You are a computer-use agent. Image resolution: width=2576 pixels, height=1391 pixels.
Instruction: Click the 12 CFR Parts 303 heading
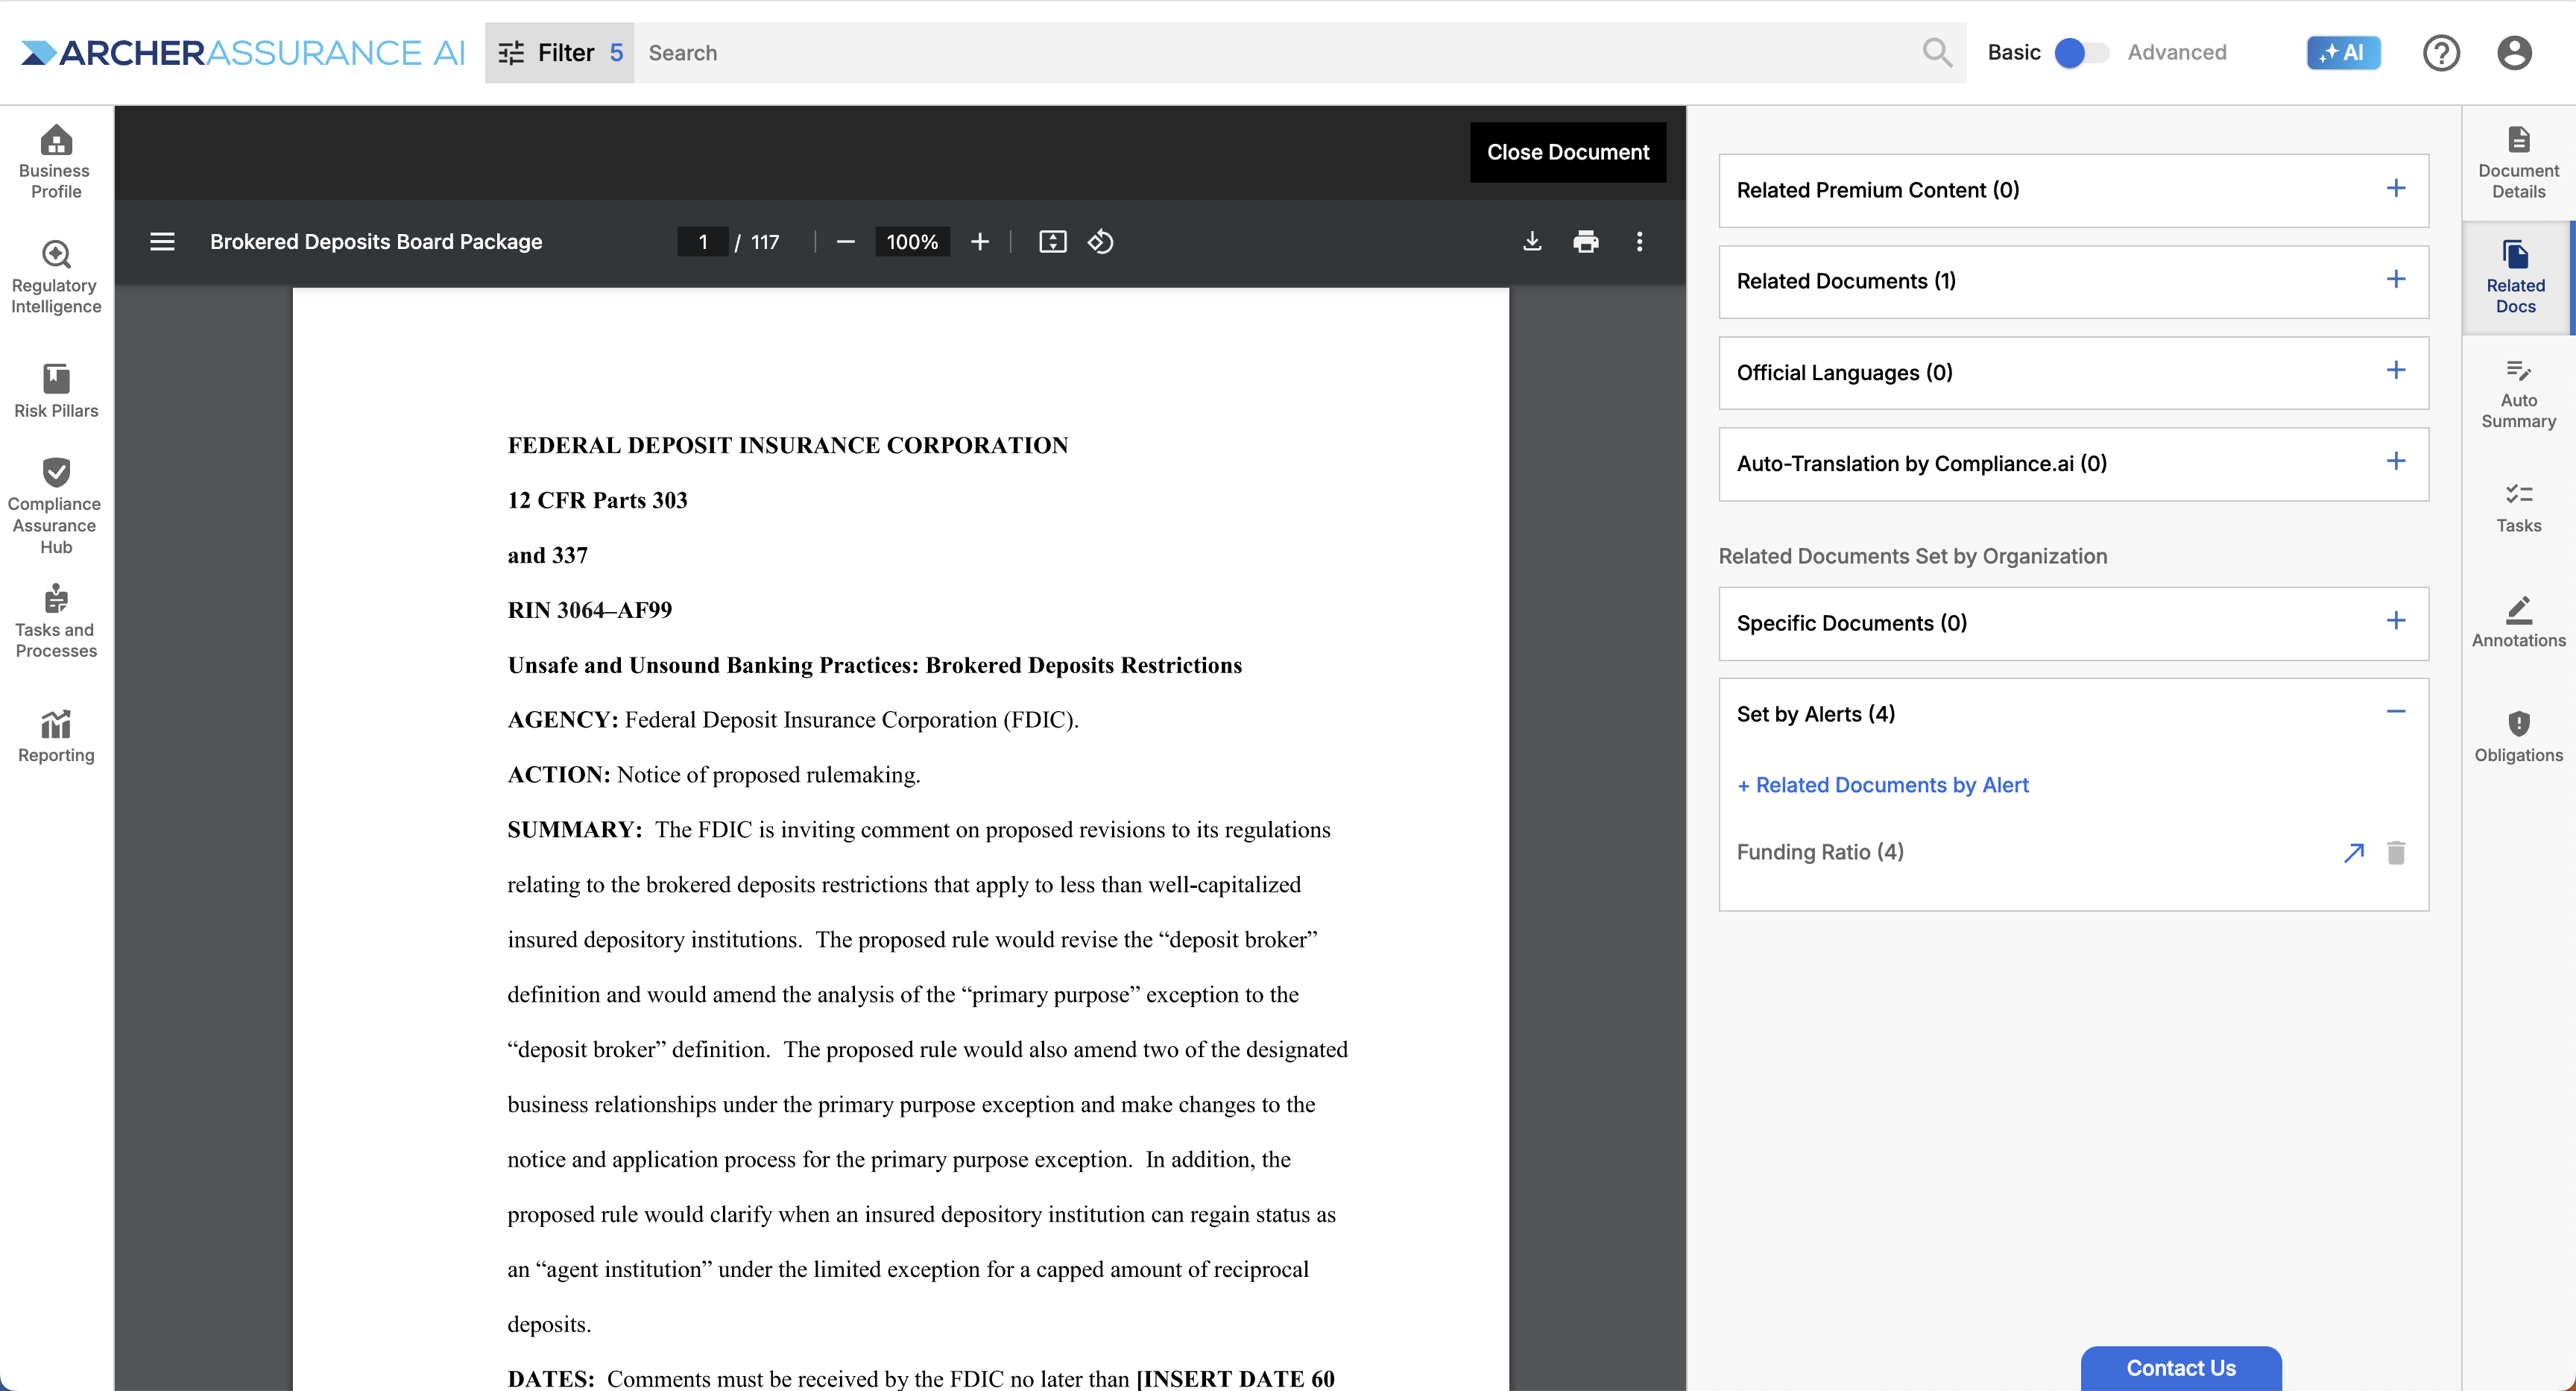coord(597,500)
